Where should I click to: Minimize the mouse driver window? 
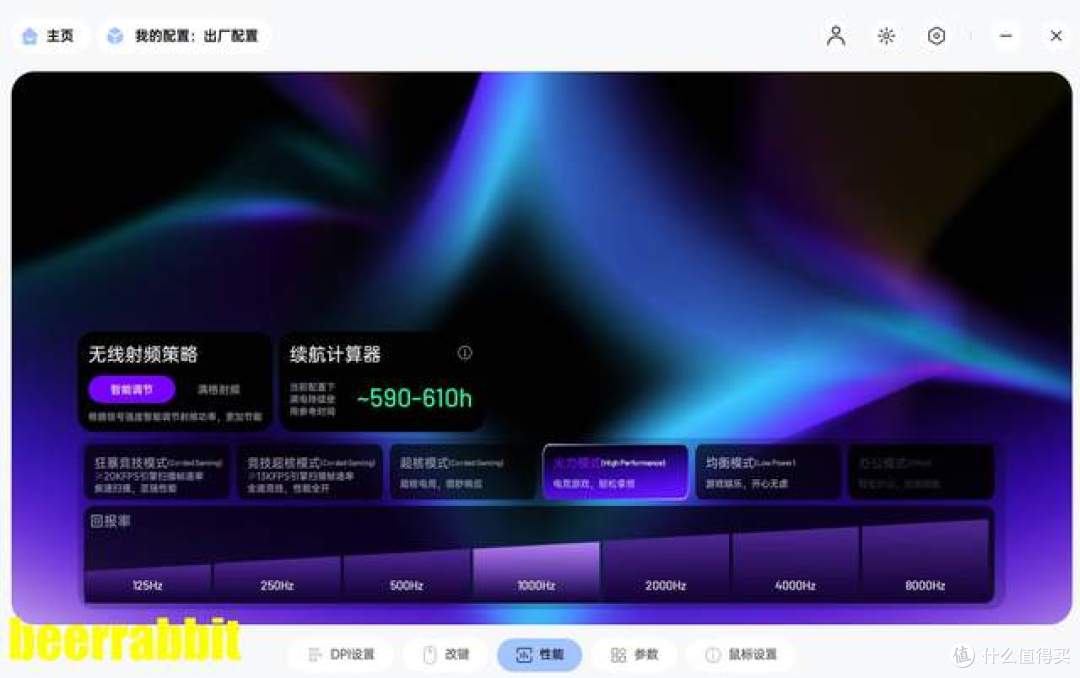pyautogui.click(x=1006, y=36)
